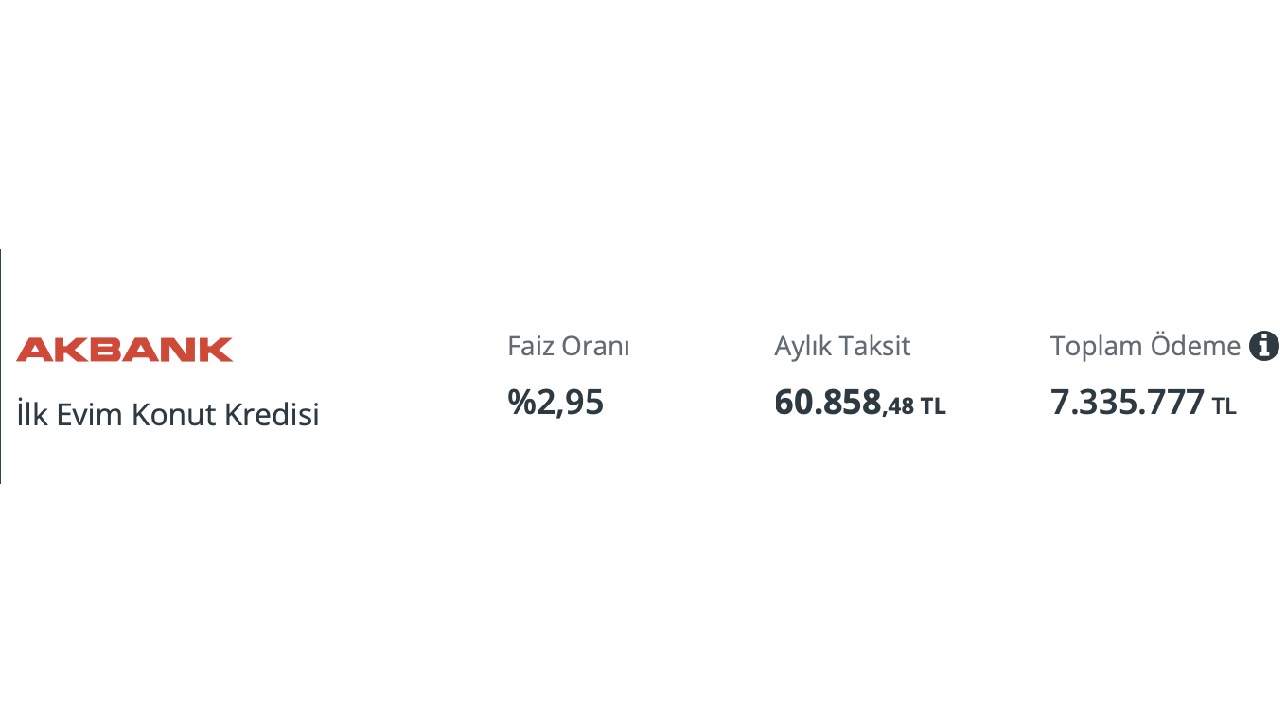Image resolution: width=1280 pixels, height=720 pixels.
Task: Open the red AKBANK logo
Action: pos(125,349)
